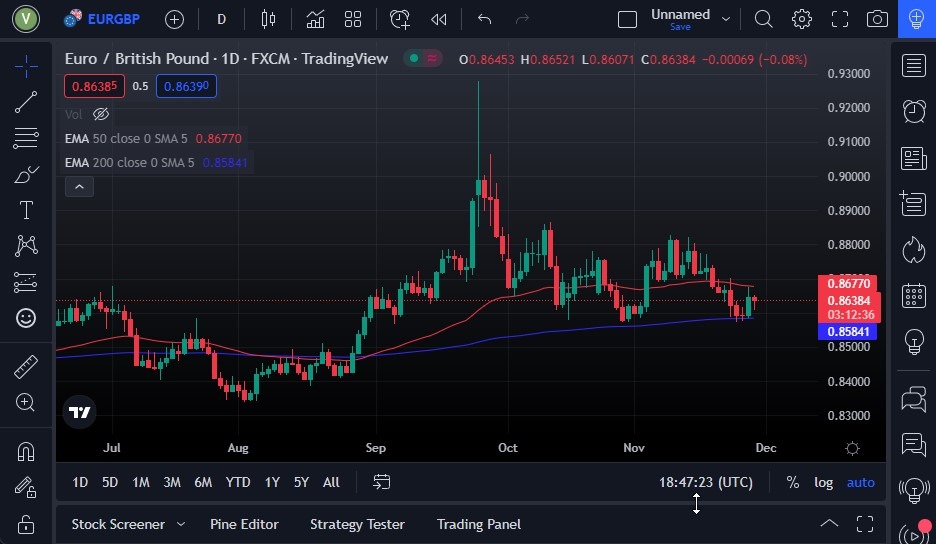
Task: Open the alerts clock panel
Action: point(914,111)
